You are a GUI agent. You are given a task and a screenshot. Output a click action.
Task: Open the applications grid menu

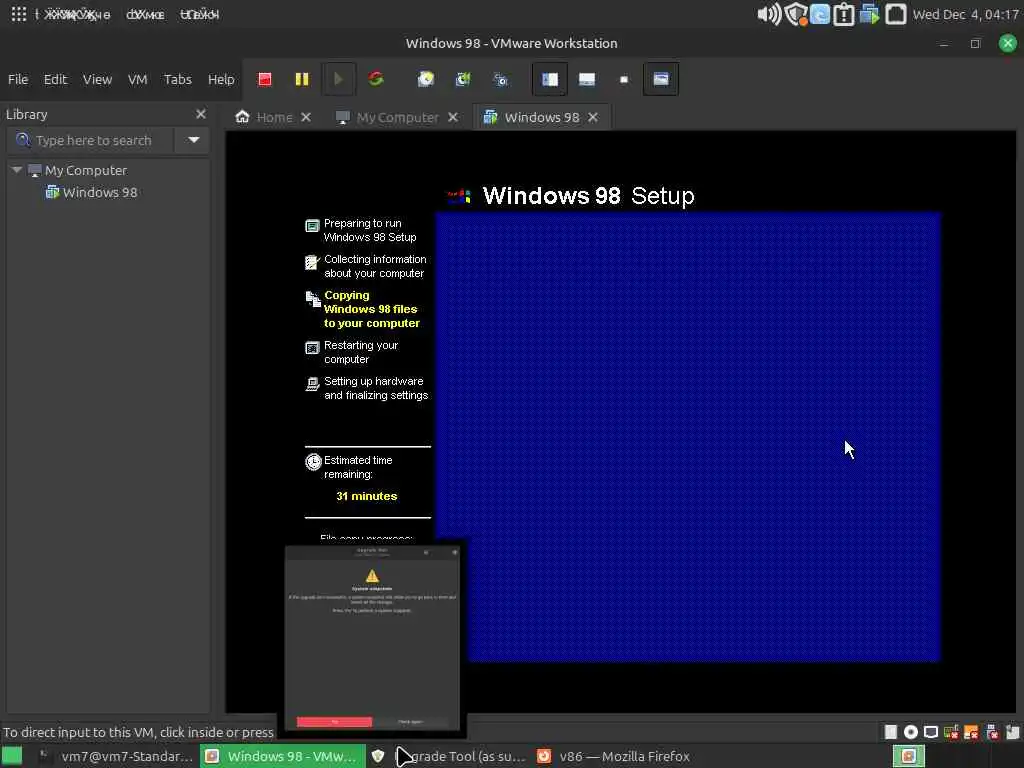[19, 14]
